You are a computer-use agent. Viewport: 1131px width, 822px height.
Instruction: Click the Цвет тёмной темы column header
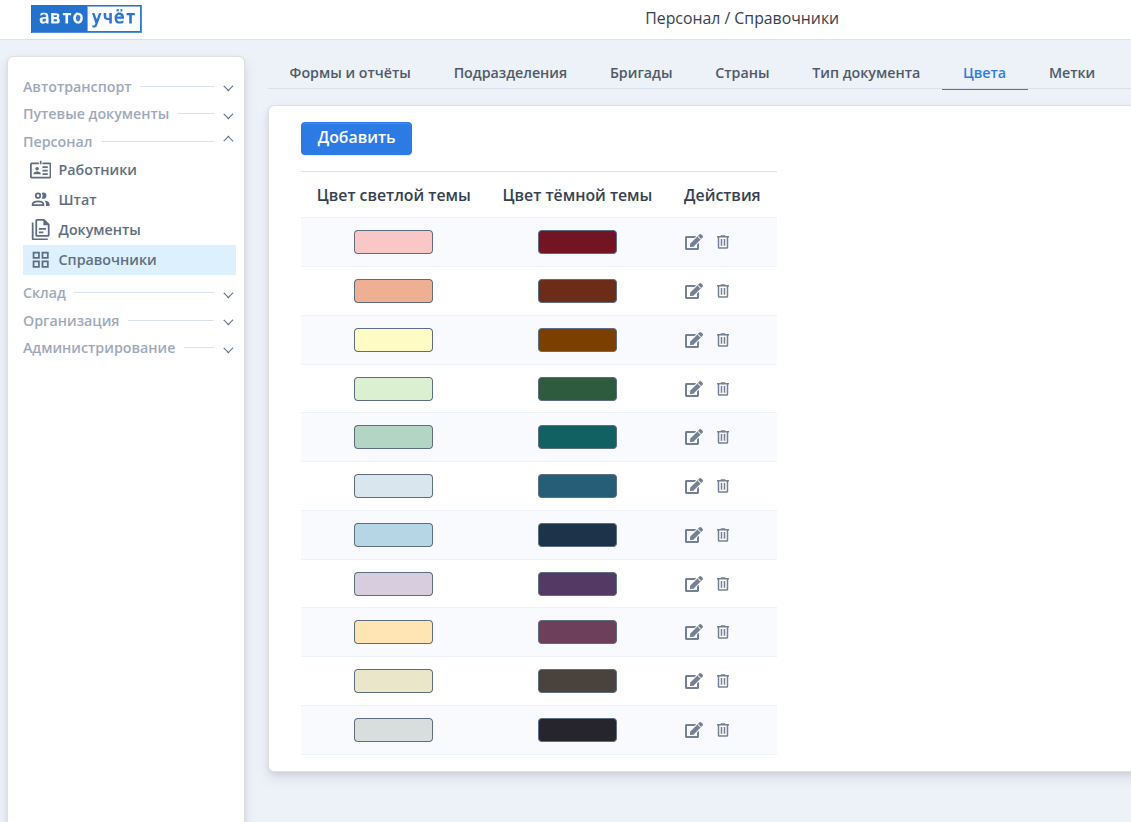[577, 195]
